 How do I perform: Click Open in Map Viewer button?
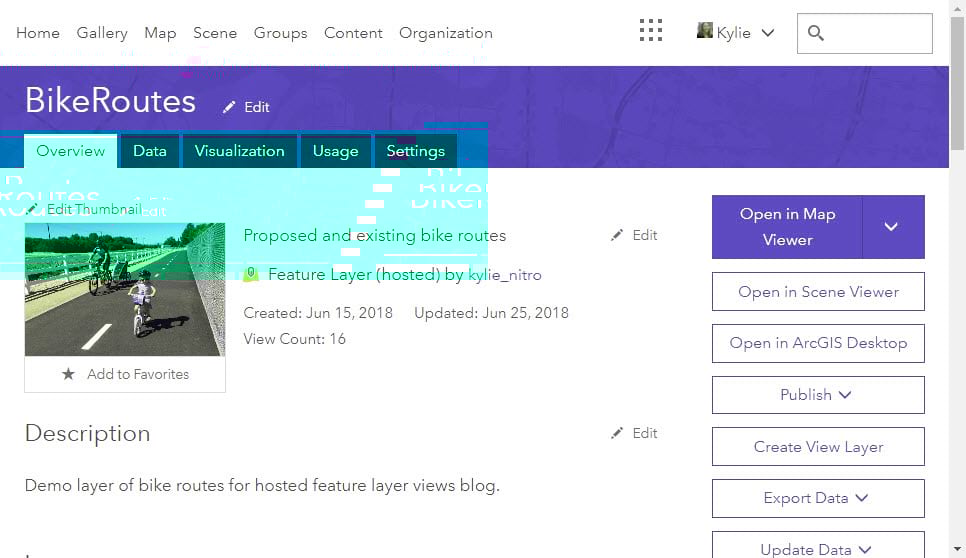click(787, 227)
